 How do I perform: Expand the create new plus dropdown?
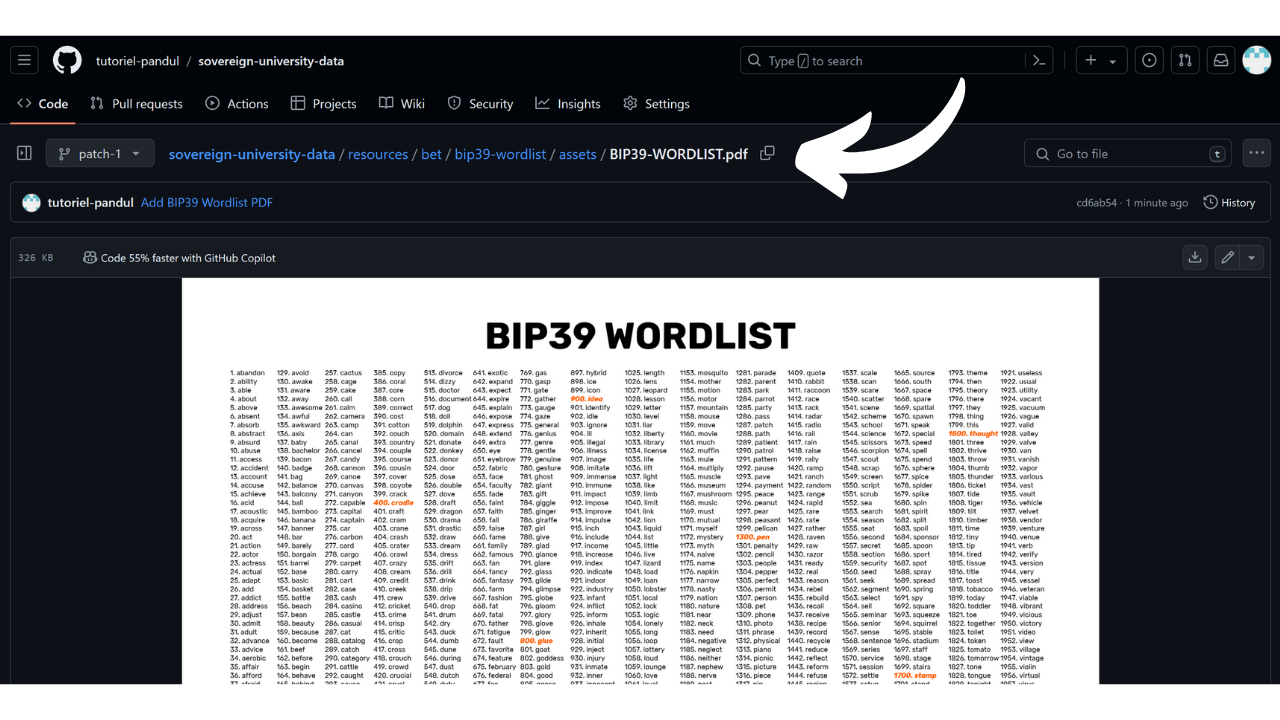(x=1100, y=60)
